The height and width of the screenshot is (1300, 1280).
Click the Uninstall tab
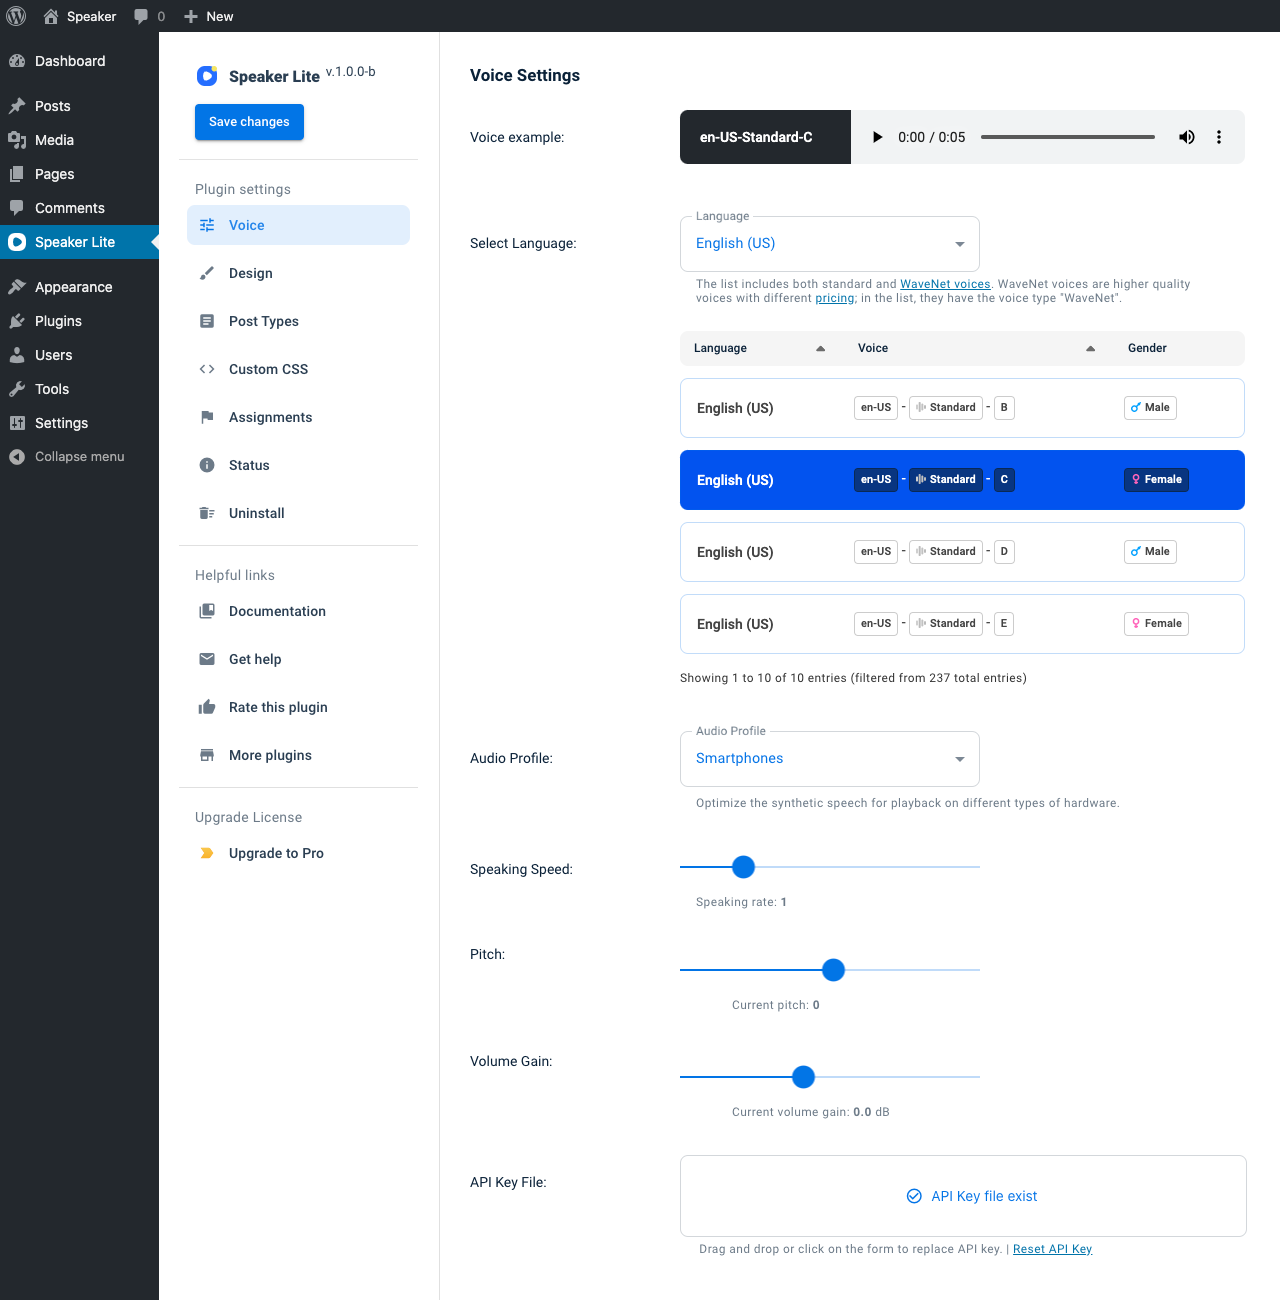pos(298,513)
